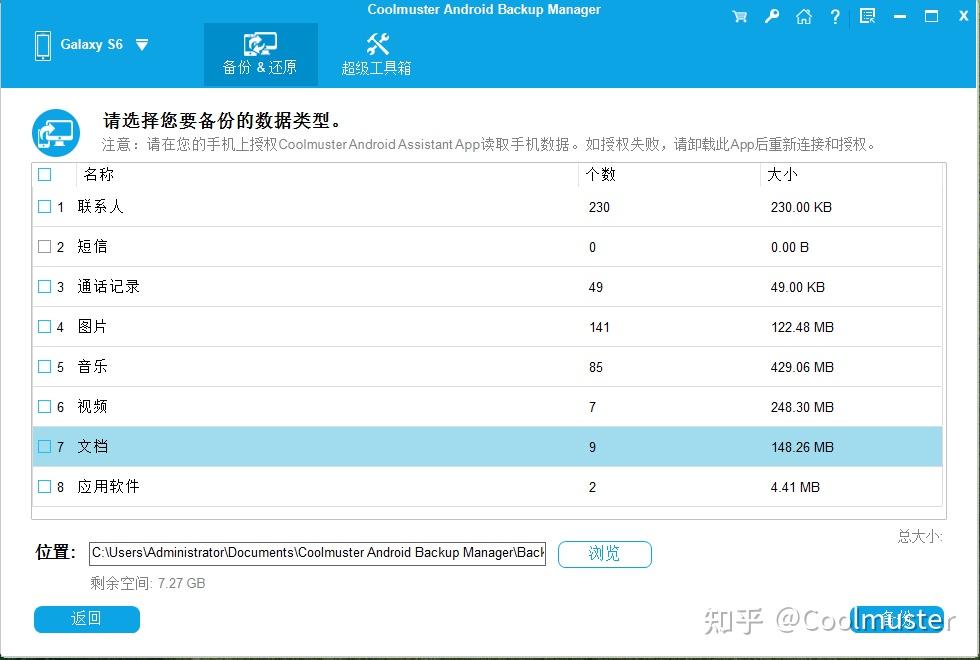Click the 返回 back button
980x660 pixels.
tap(87, 619)
